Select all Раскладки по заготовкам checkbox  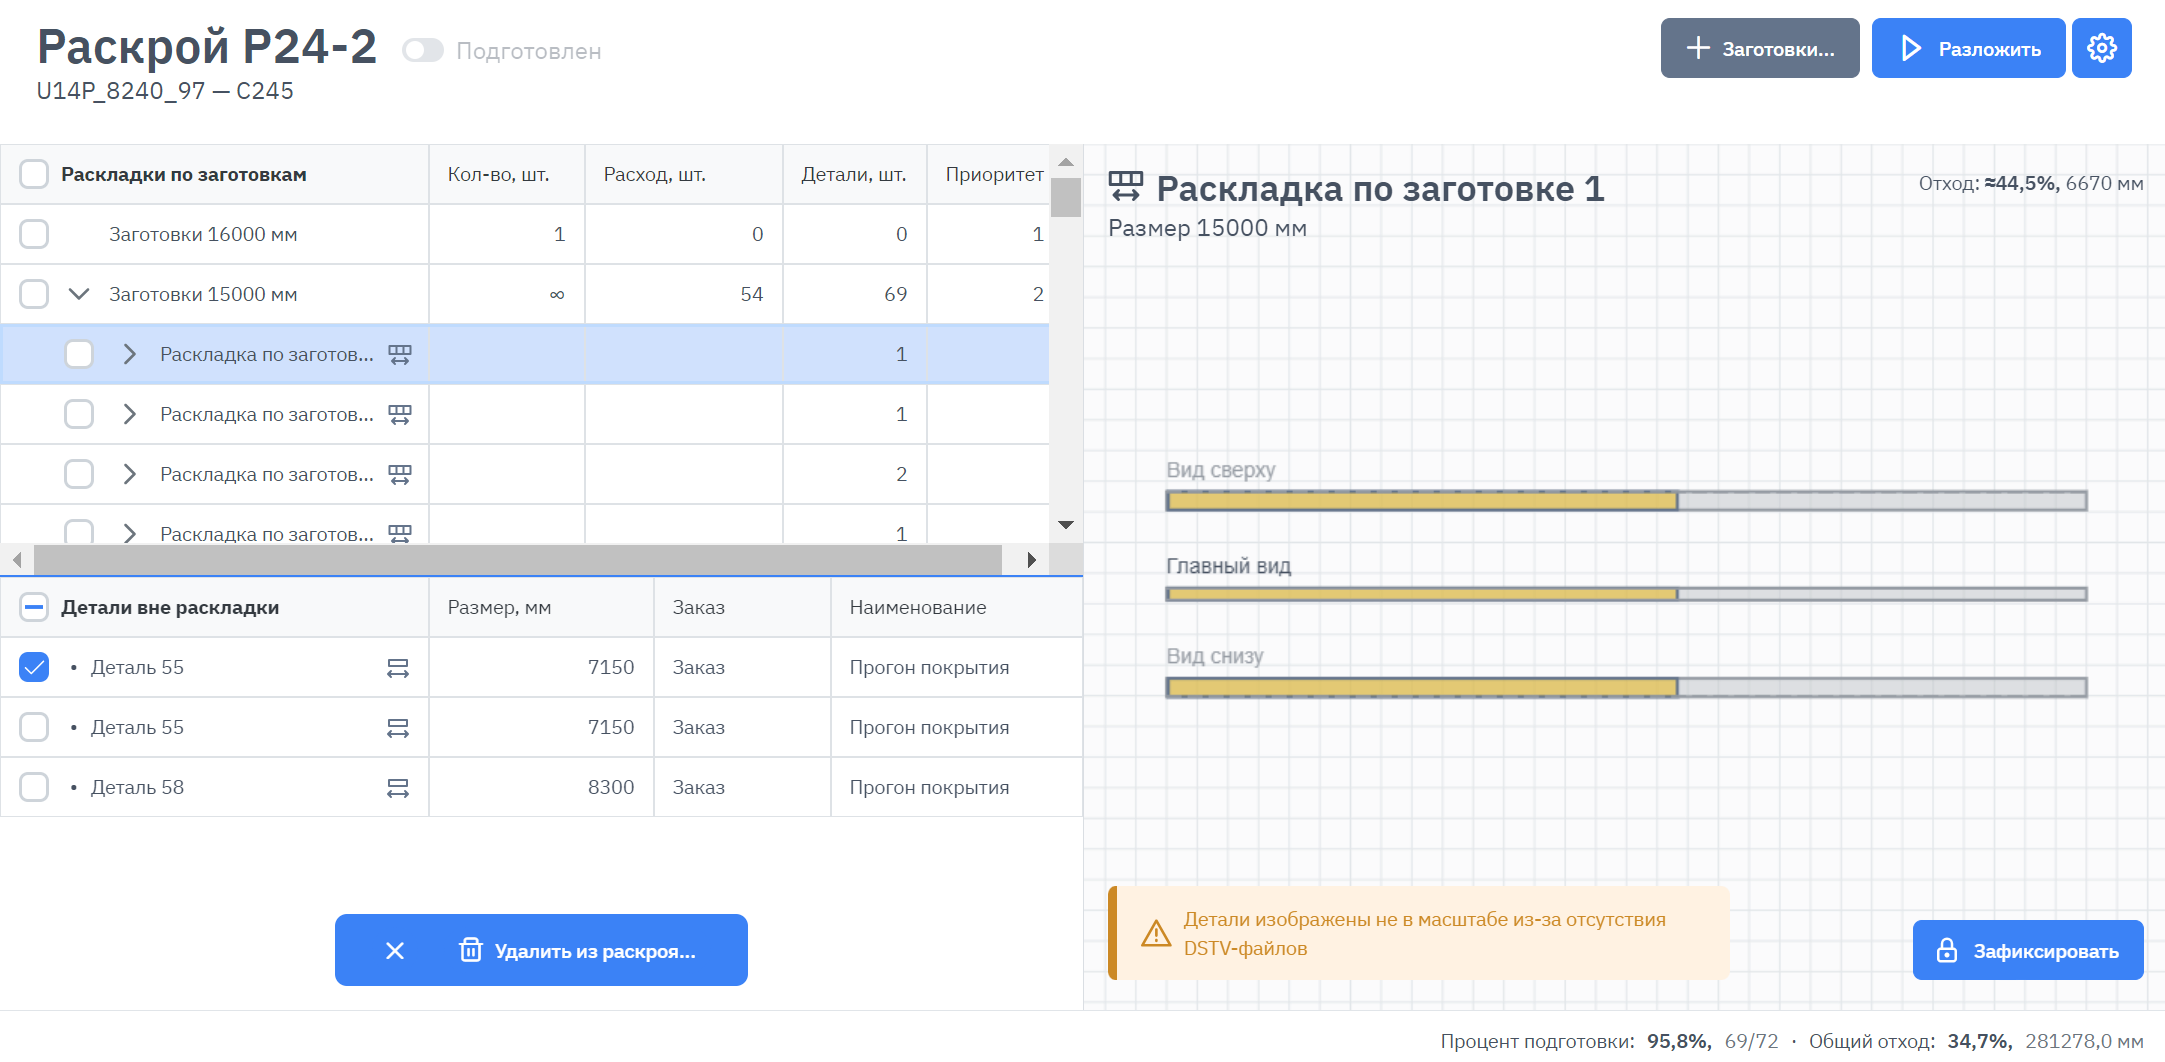click(x=34, y=174)
